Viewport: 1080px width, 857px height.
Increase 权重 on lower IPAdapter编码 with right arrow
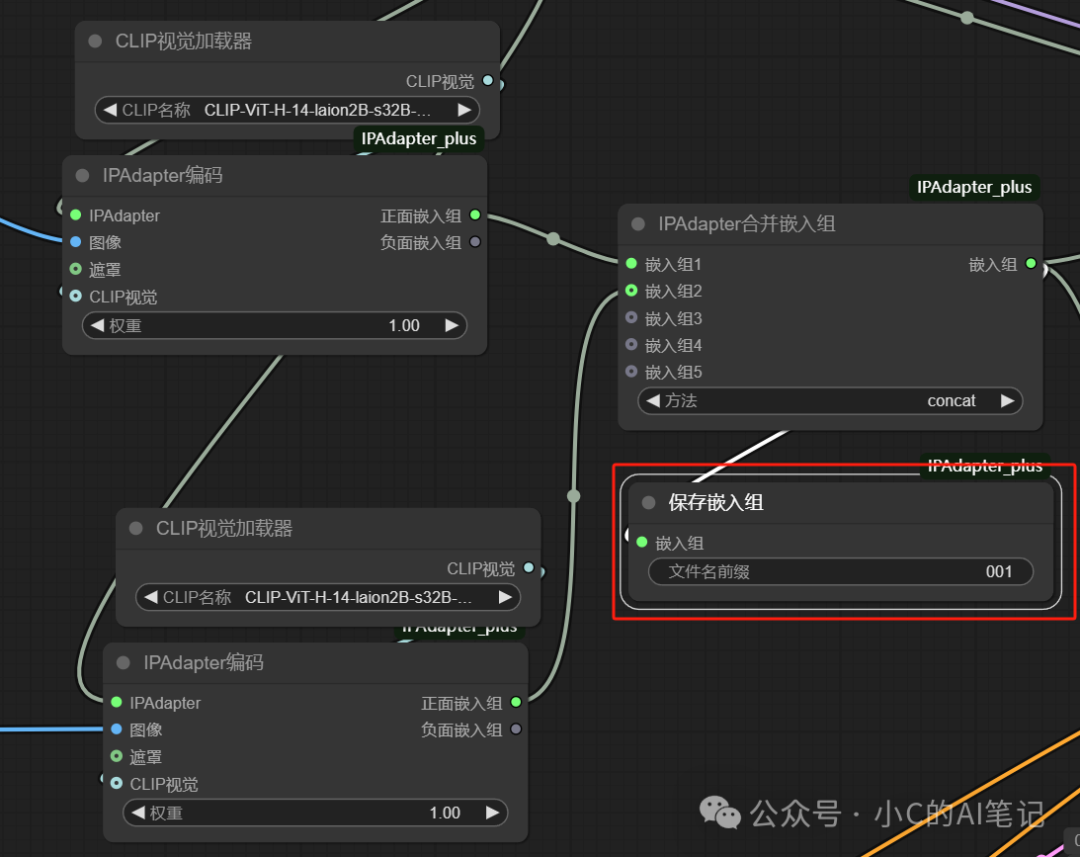tap(492, 812)
